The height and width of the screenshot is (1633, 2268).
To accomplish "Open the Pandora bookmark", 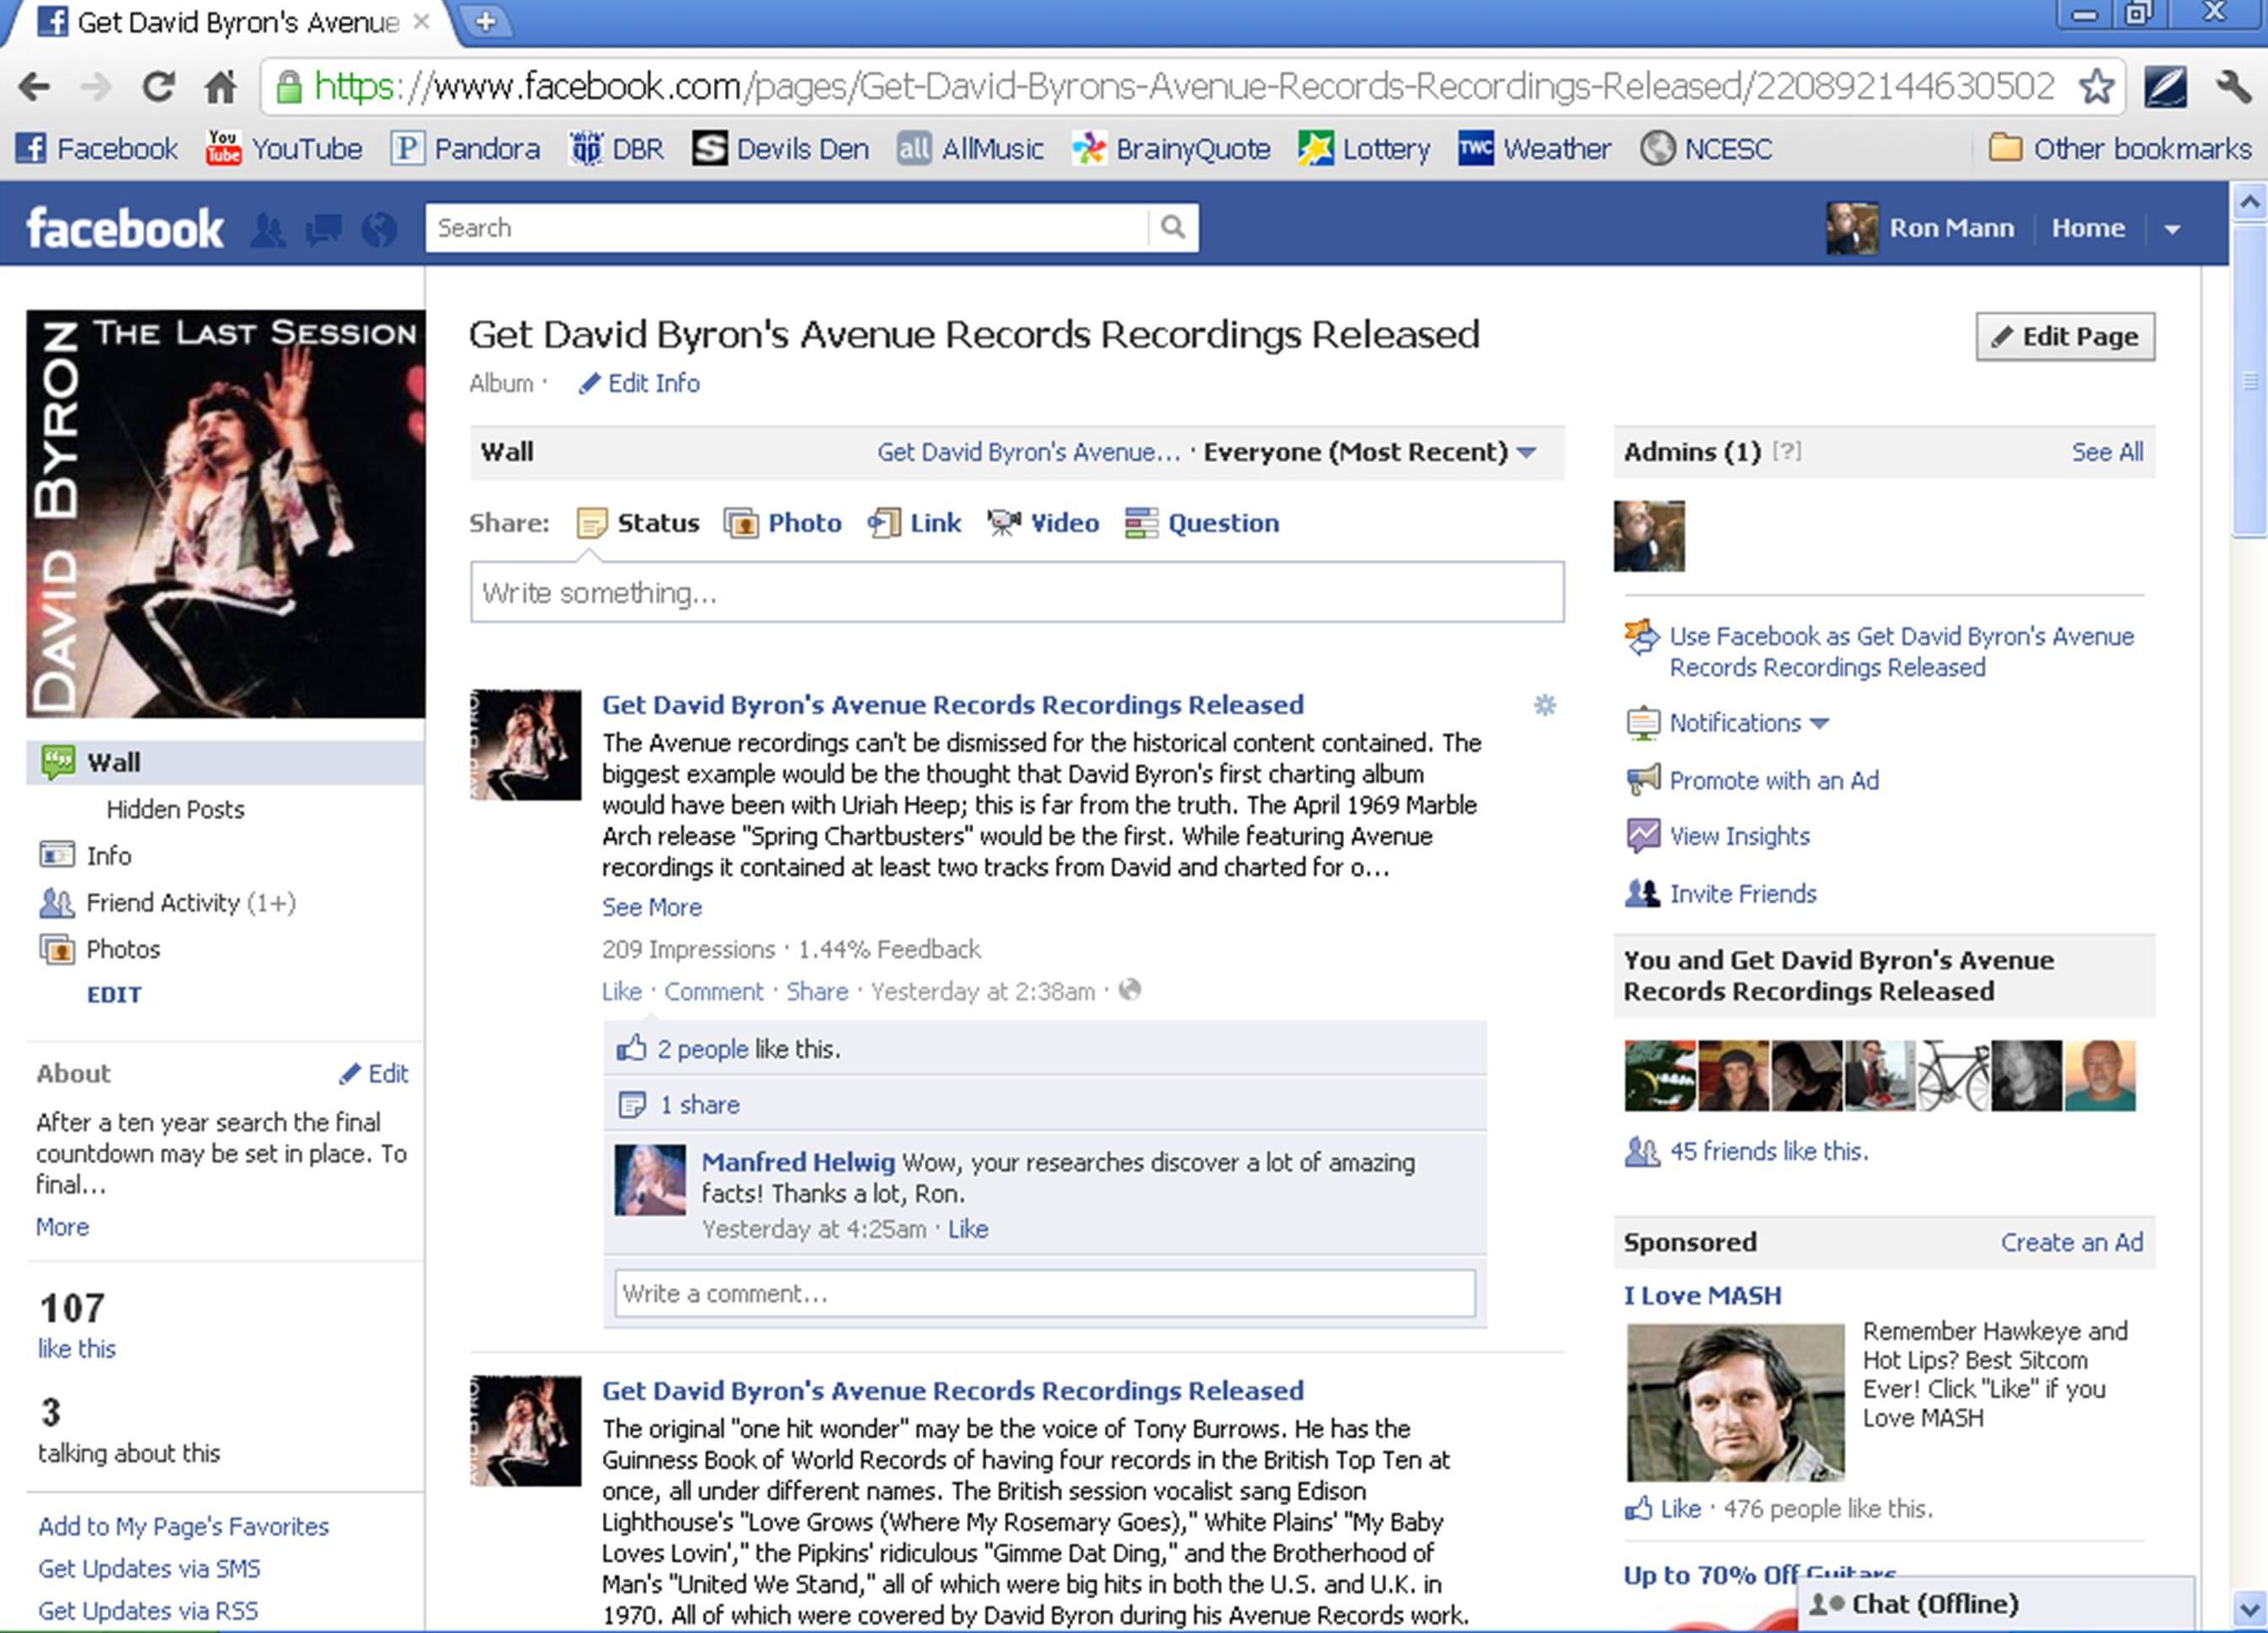I will (x=465, y=149).
